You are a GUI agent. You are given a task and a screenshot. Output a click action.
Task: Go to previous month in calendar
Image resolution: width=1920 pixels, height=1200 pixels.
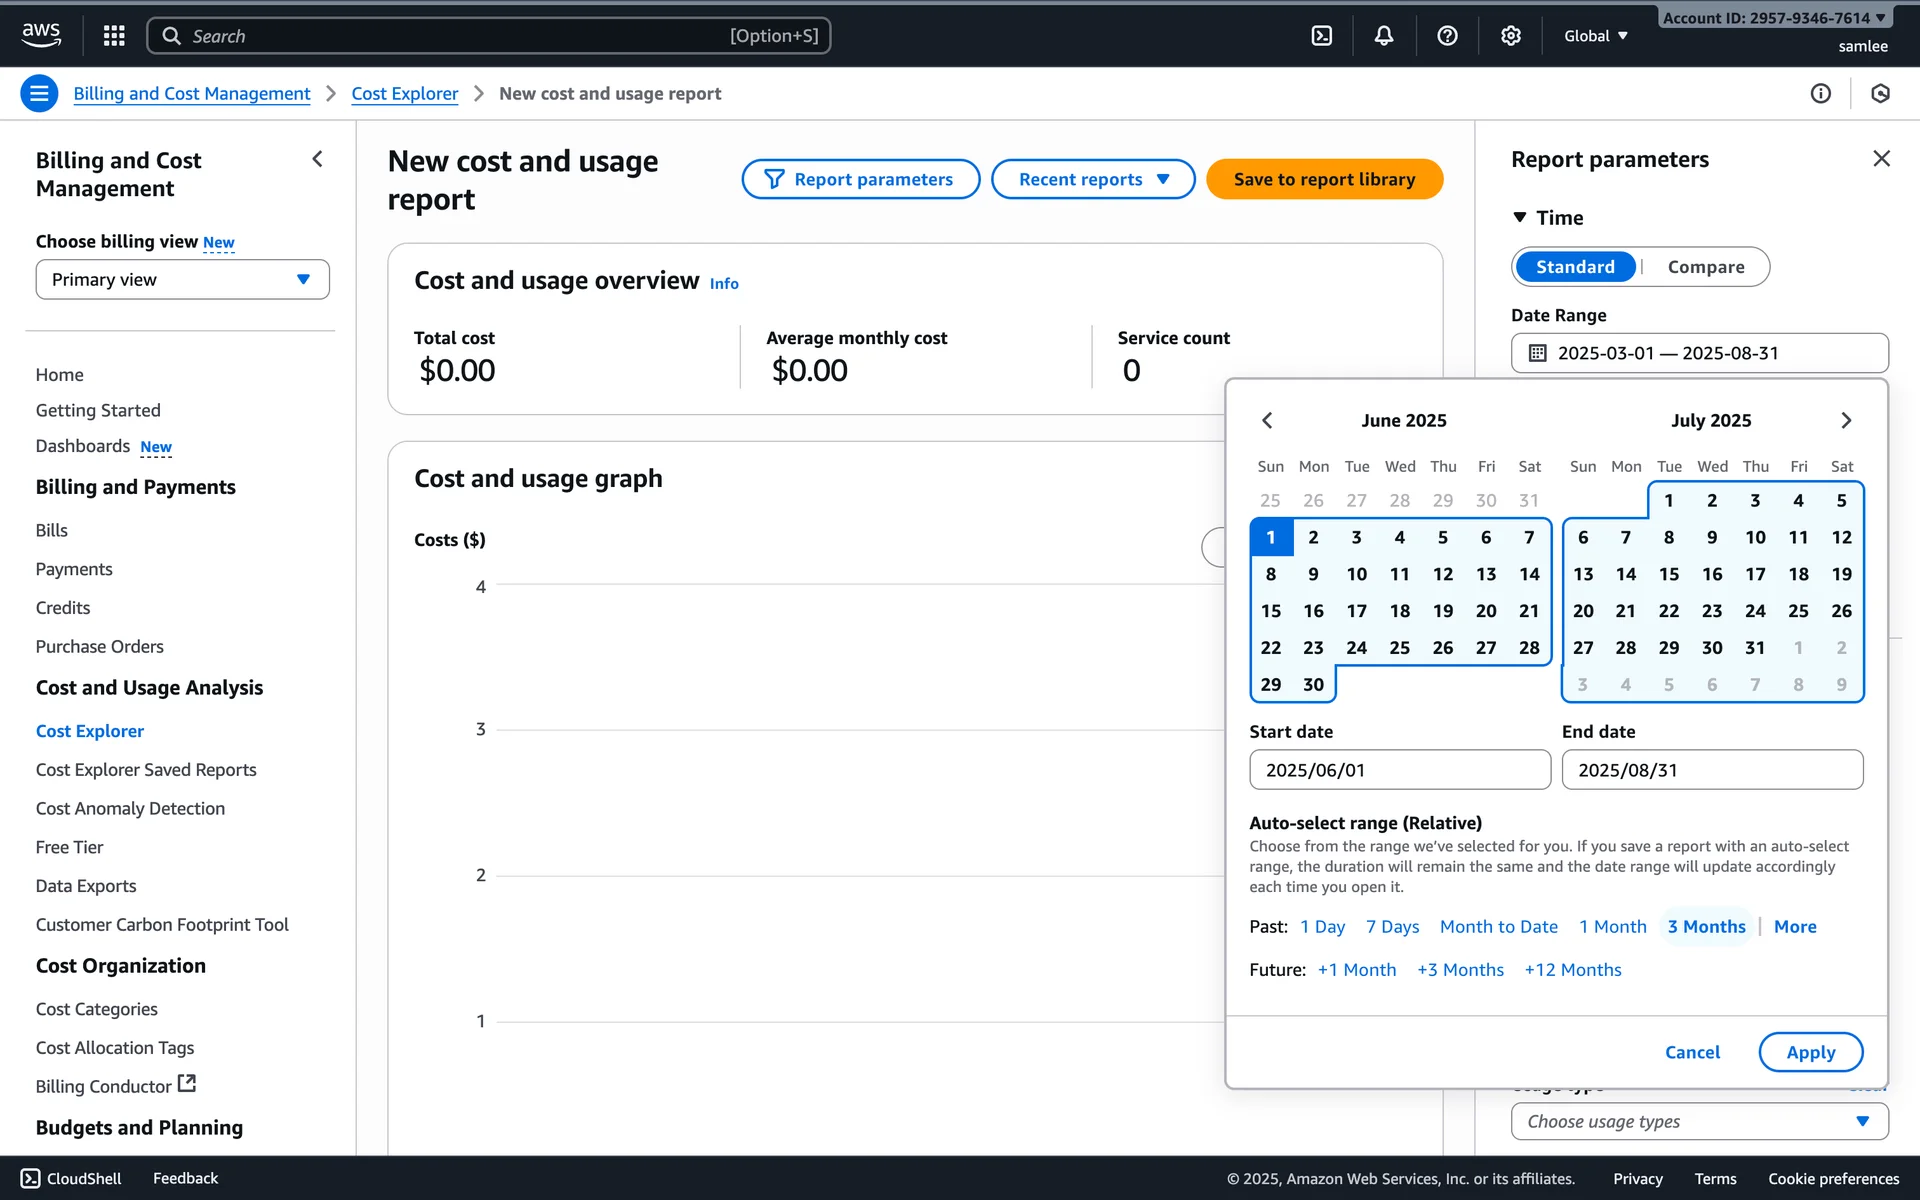click(x=1267, y=421)
